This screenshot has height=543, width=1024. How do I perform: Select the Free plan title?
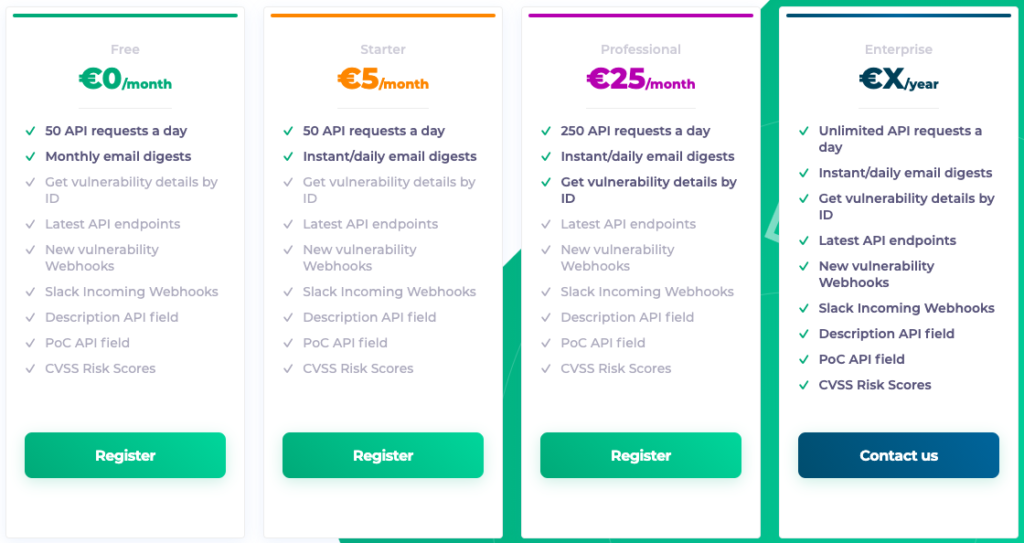[125, 50]
